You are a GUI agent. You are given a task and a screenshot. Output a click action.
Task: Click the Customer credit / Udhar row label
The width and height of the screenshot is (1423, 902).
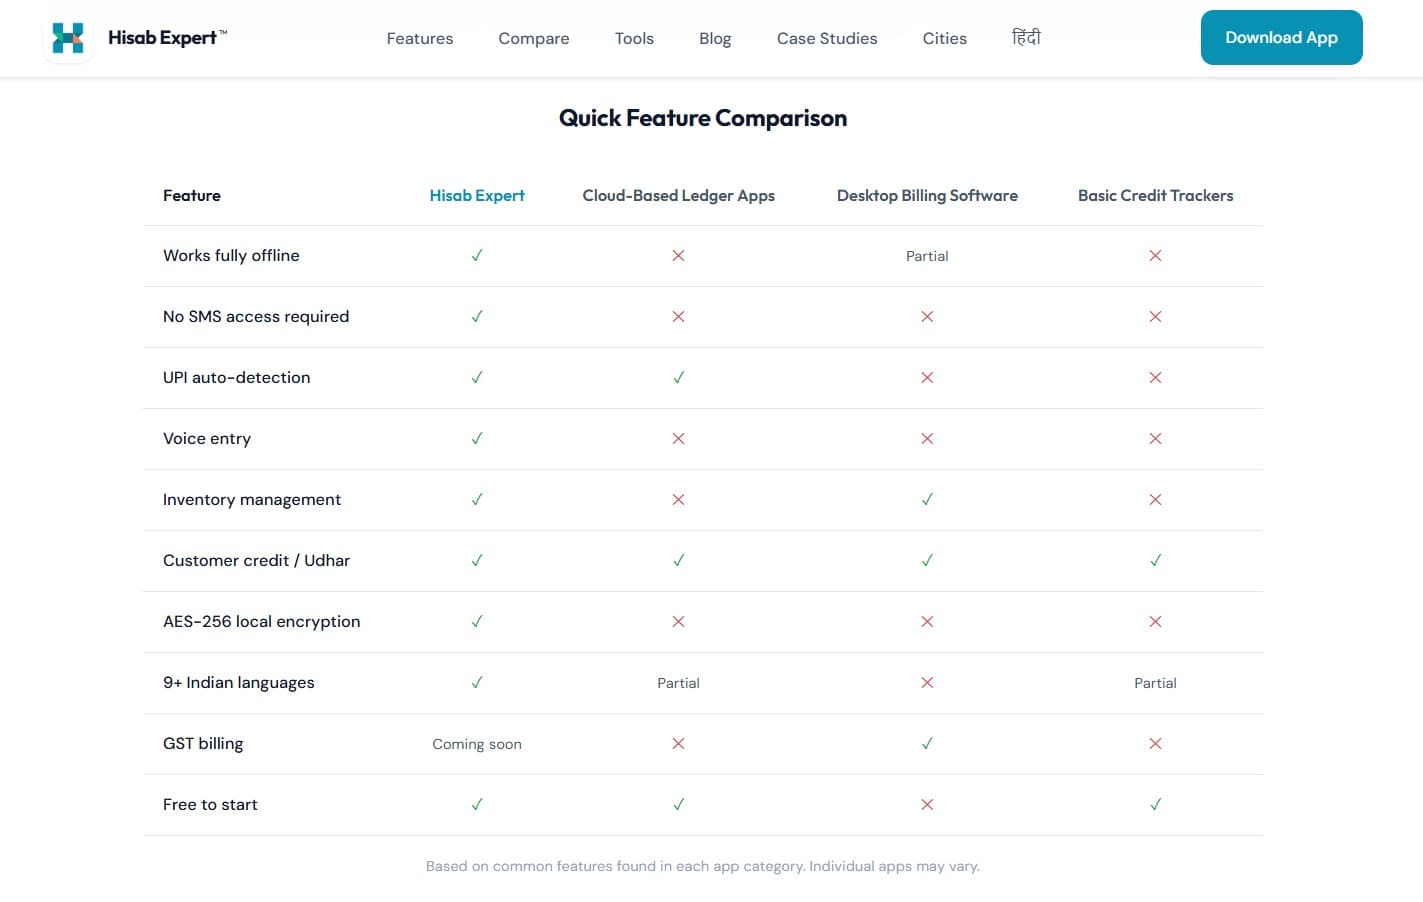point(256,560)
